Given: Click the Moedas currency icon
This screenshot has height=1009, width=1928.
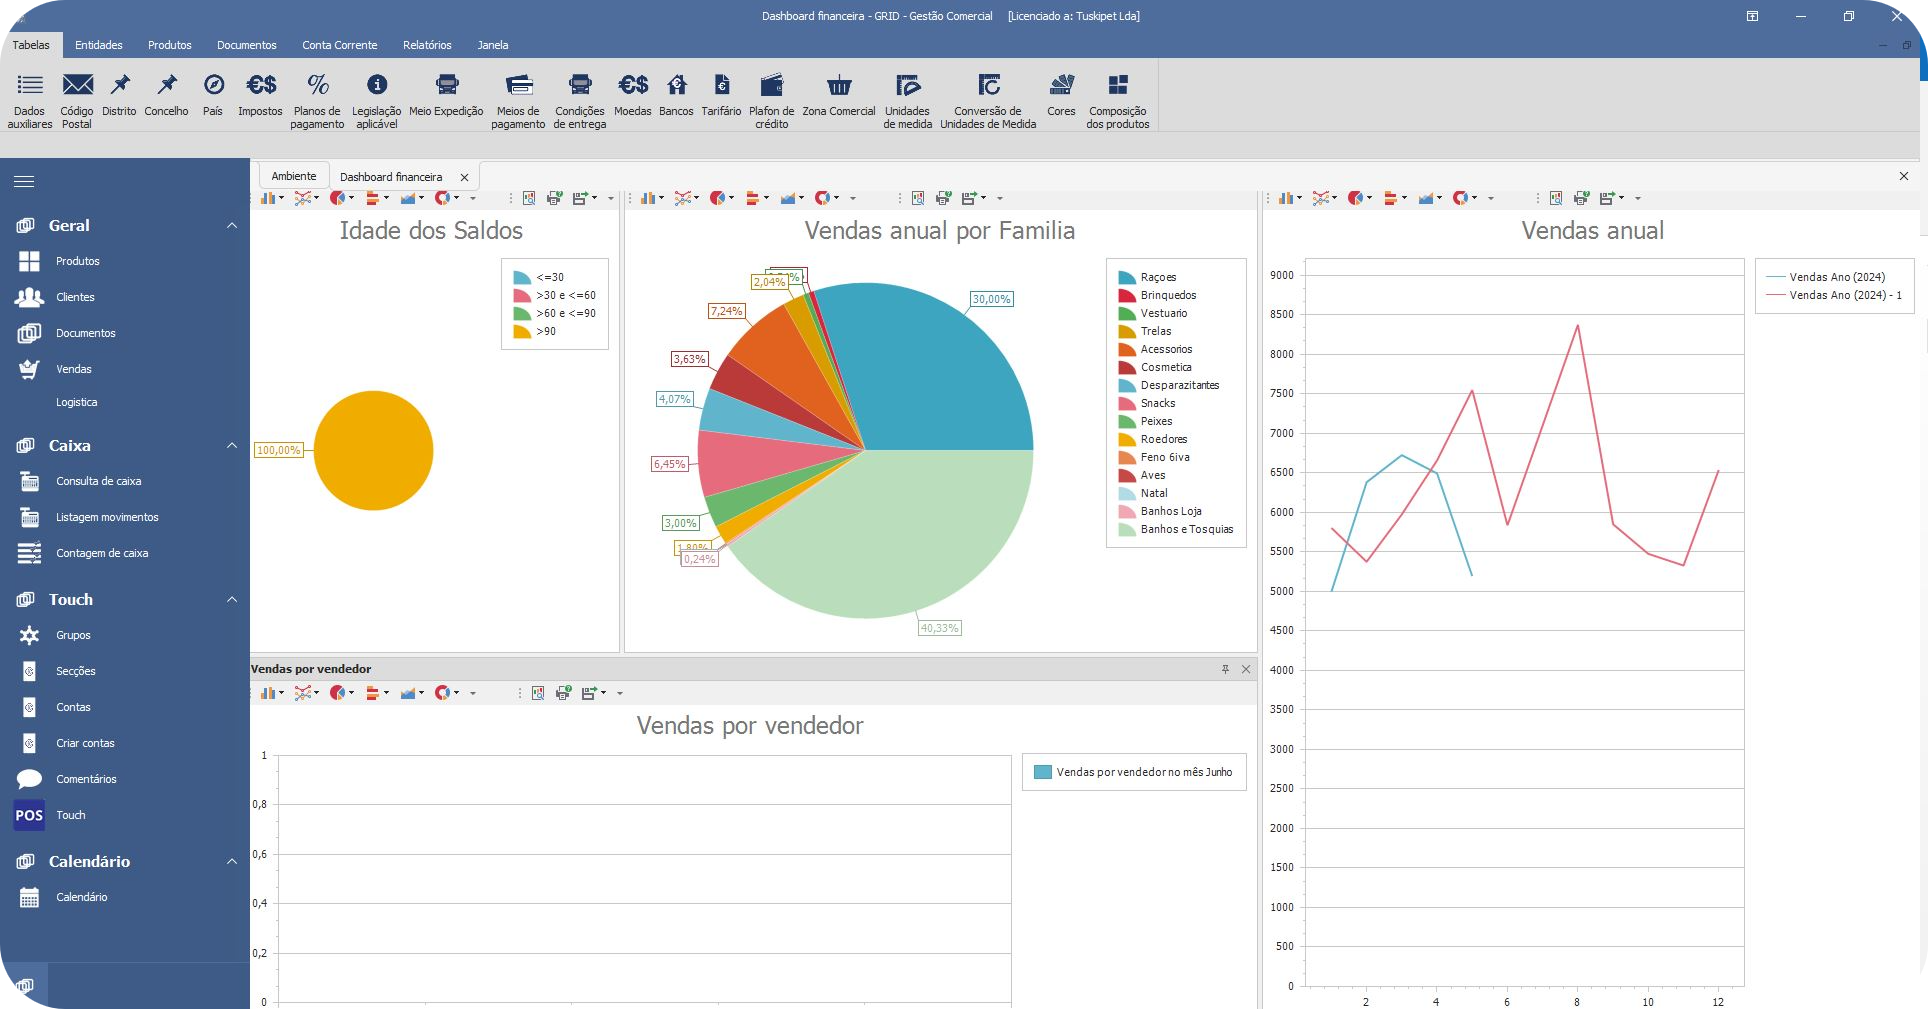Looking at the screenshot, I should [633, 86].
